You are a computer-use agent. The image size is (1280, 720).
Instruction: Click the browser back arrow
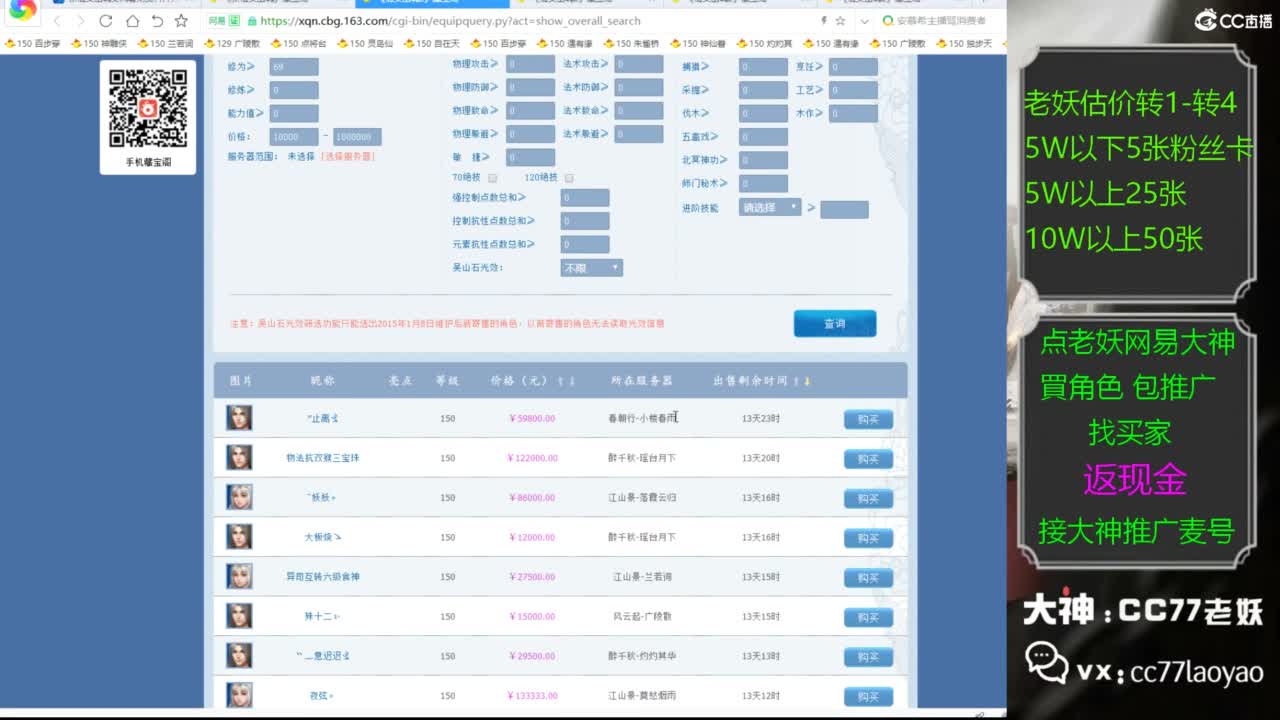pyautogui.click(x=57, y=21)
